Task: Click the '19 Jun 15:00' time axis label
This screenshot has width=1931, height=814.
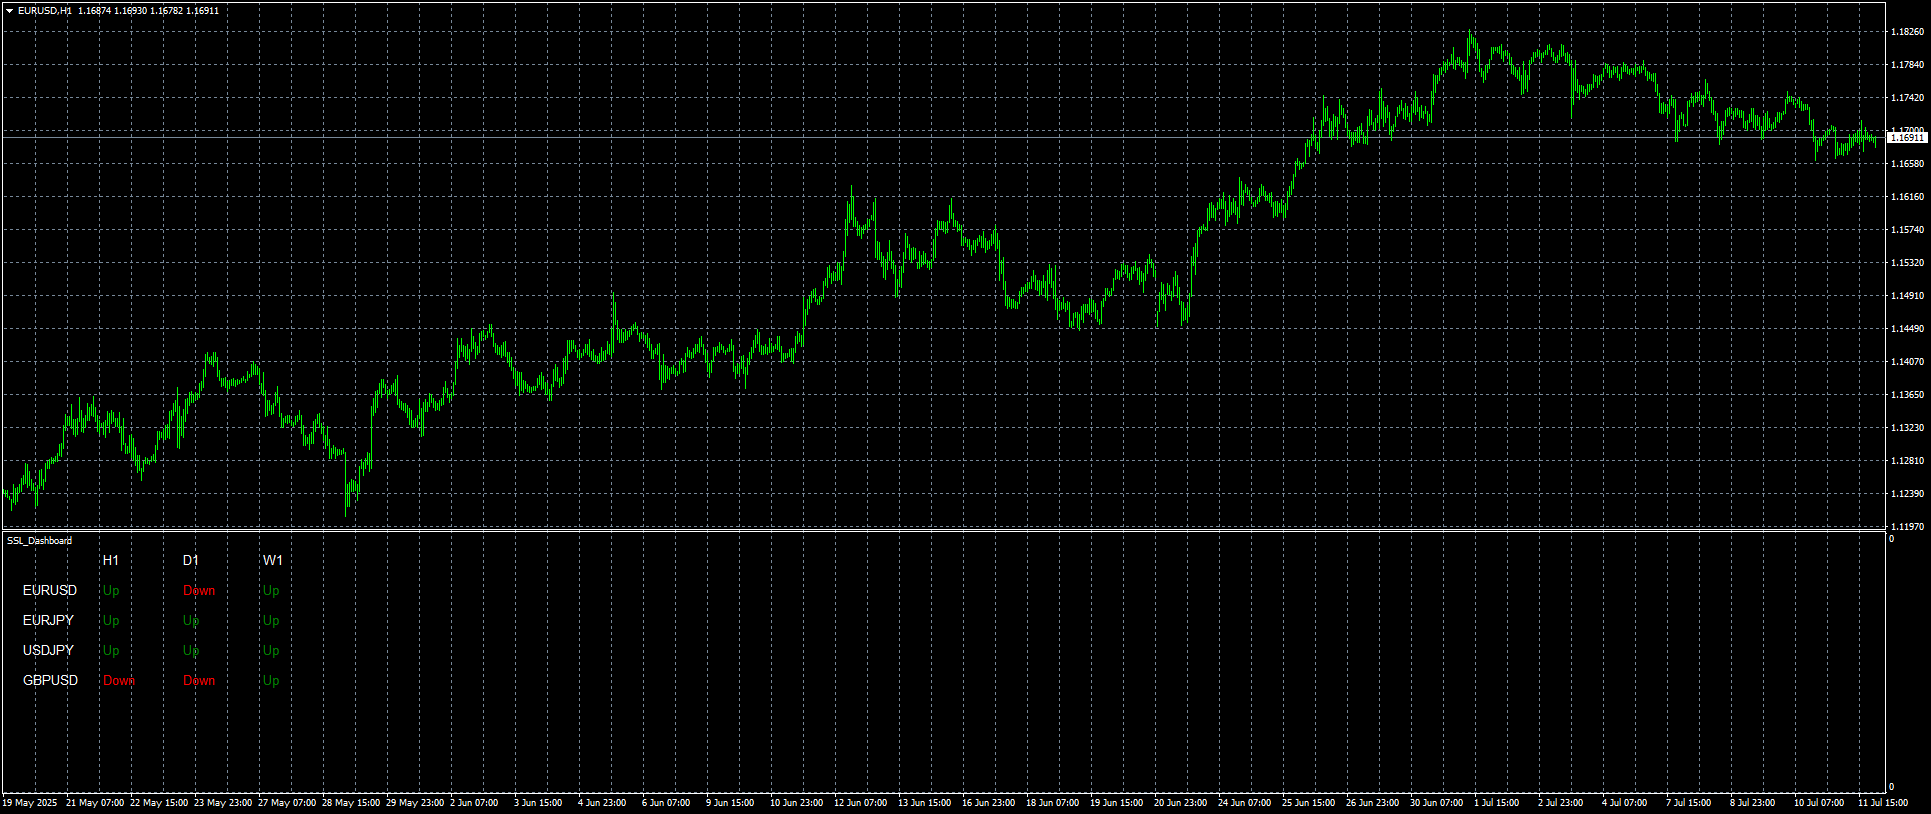Action: (1116, 803)
